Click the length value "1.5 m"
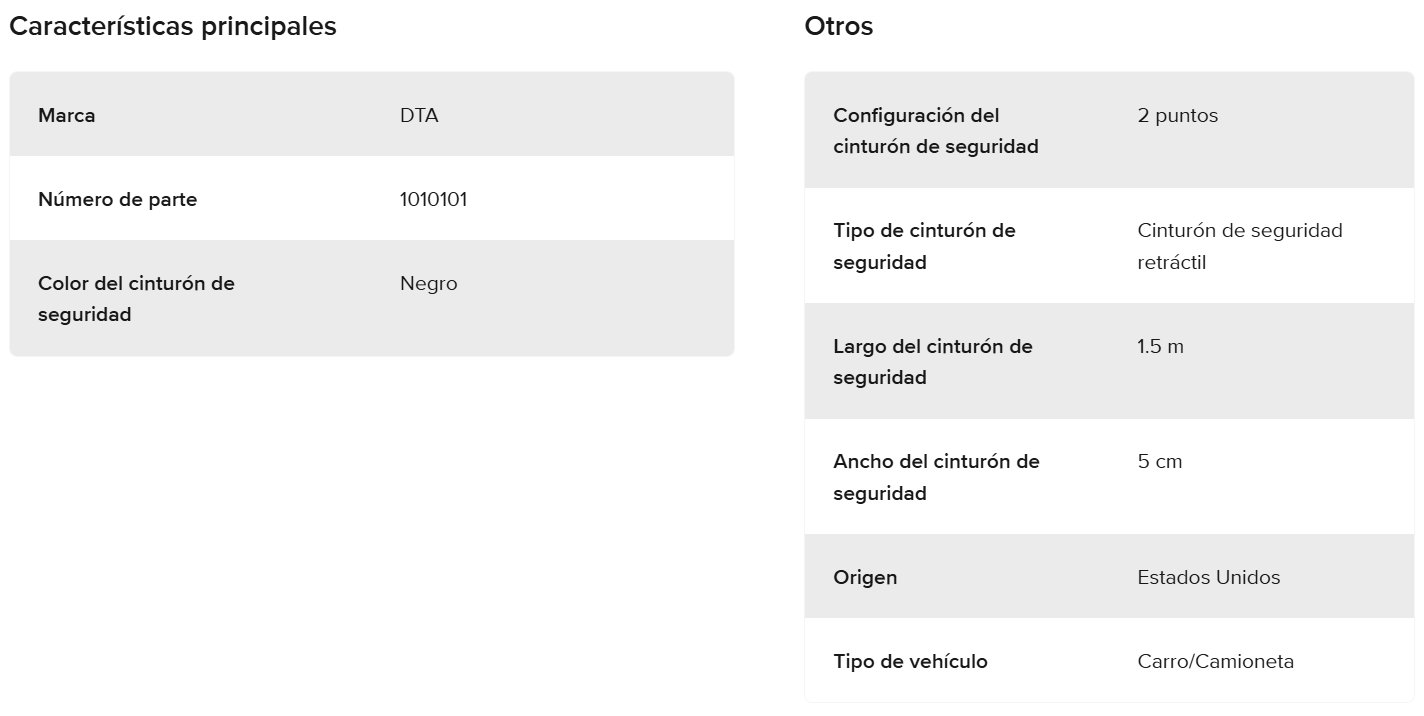This screenshot has width=1424, height=716. click(x=1160, y=346)
